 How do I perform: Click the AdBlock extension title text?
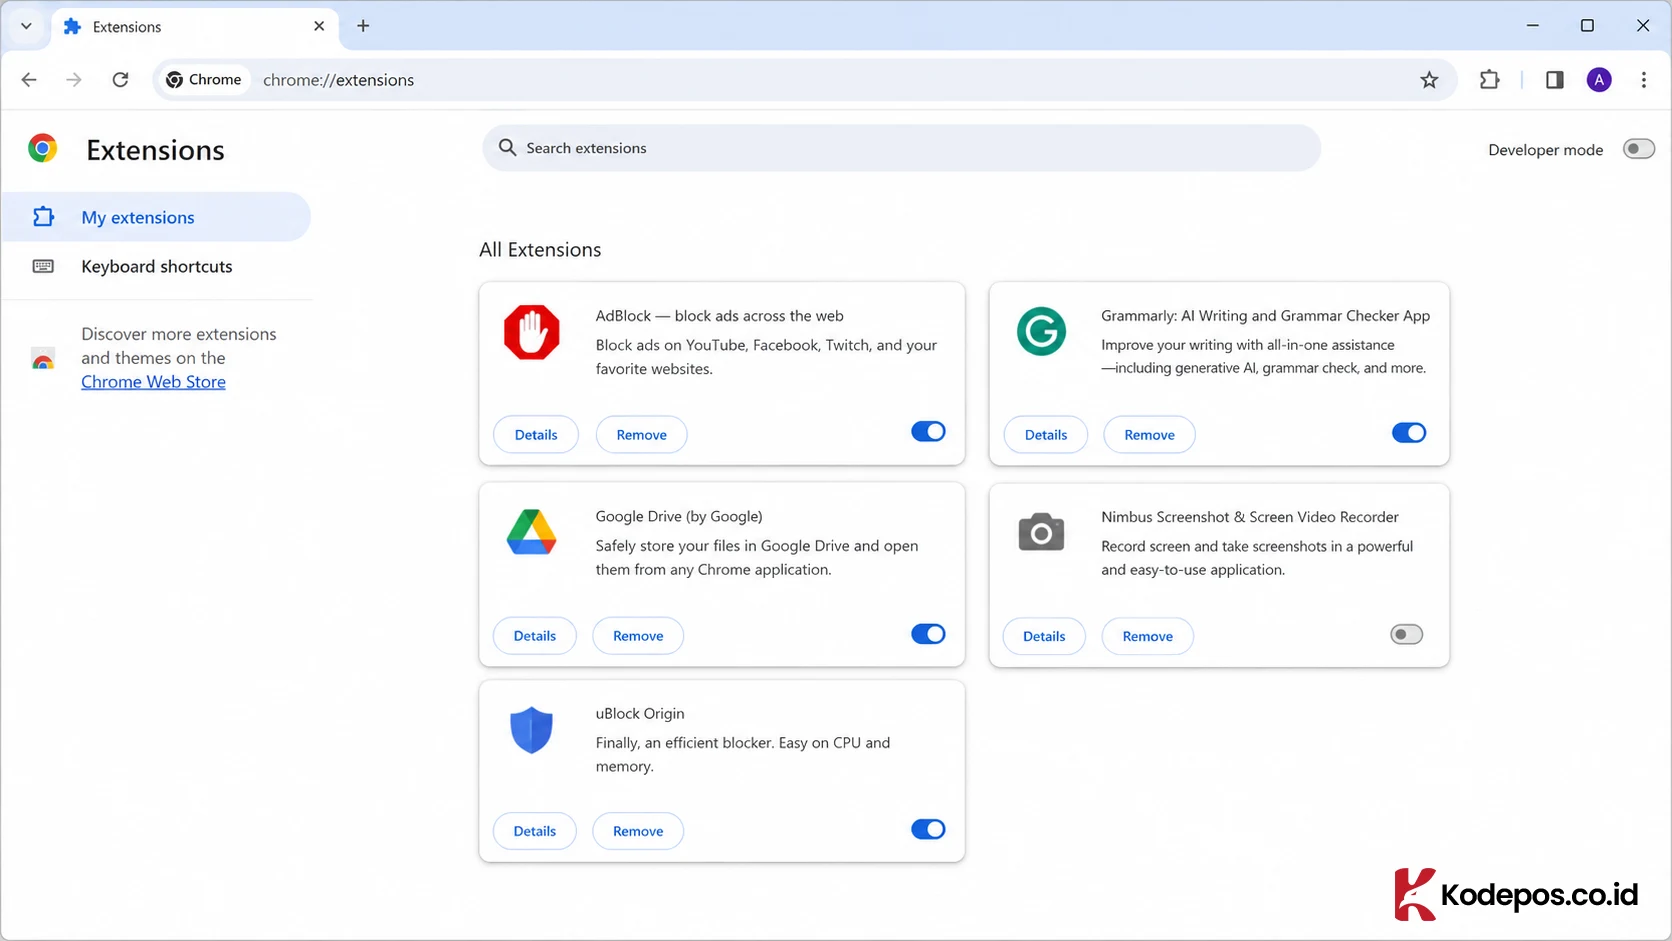720,316
